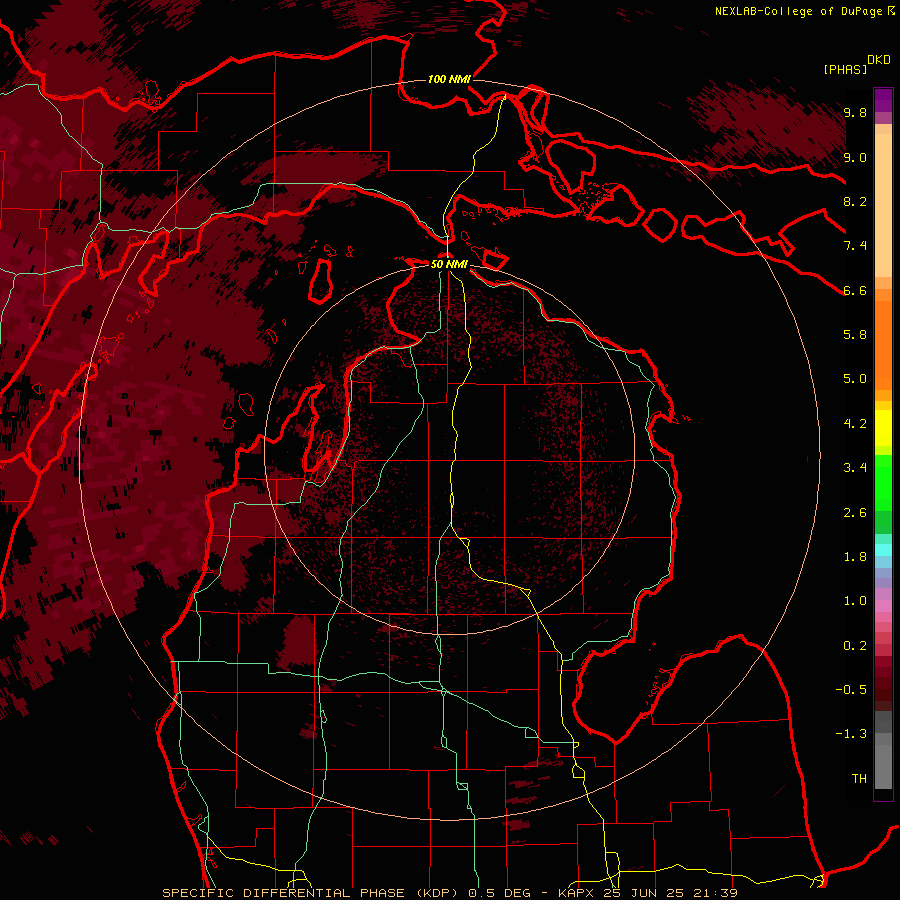
Task: Click the "5.0" color scale value
Action: (855, 379)
